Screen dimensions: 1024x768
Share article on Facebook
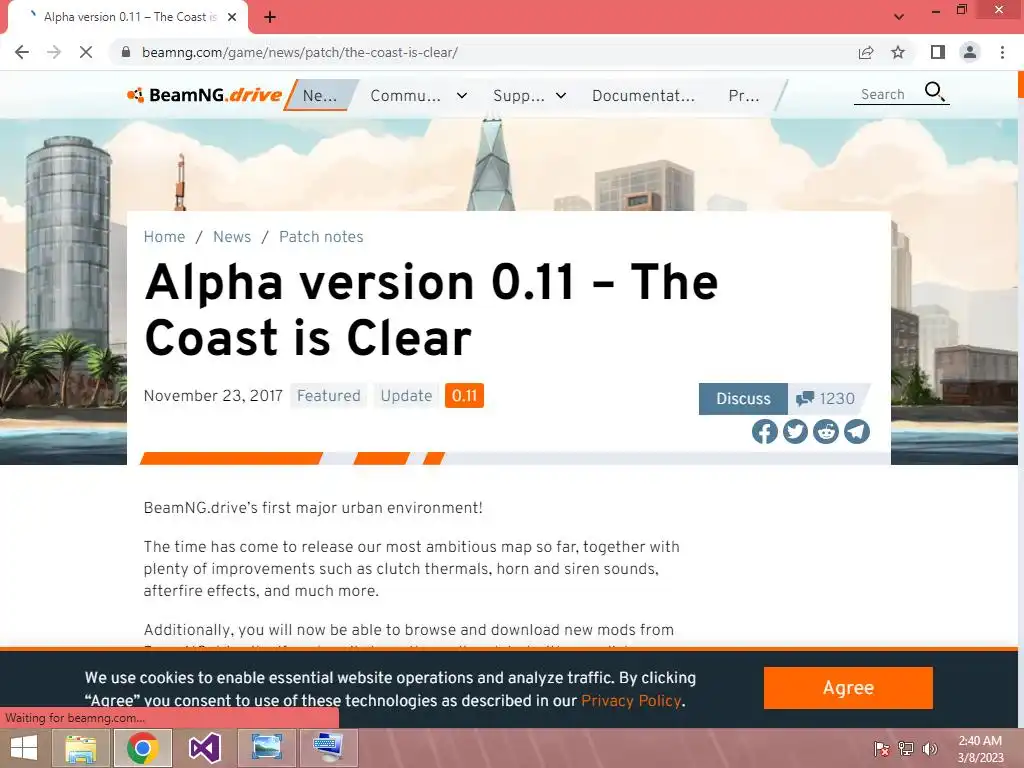pos(764,432)
